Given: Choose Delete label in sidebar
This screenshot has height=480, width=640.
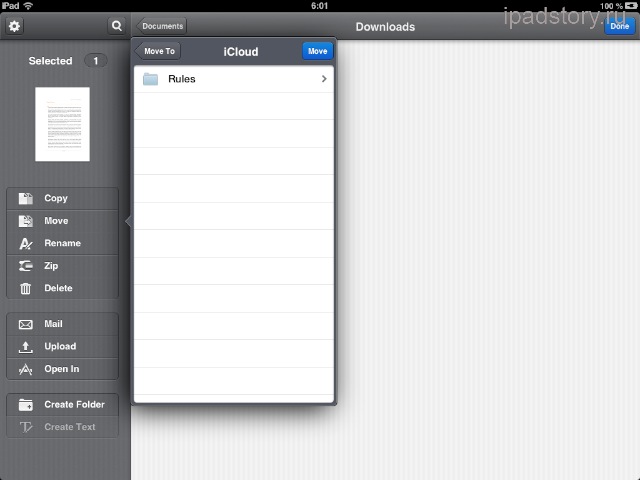Looking at the screenshot, I should pos(58,288).
